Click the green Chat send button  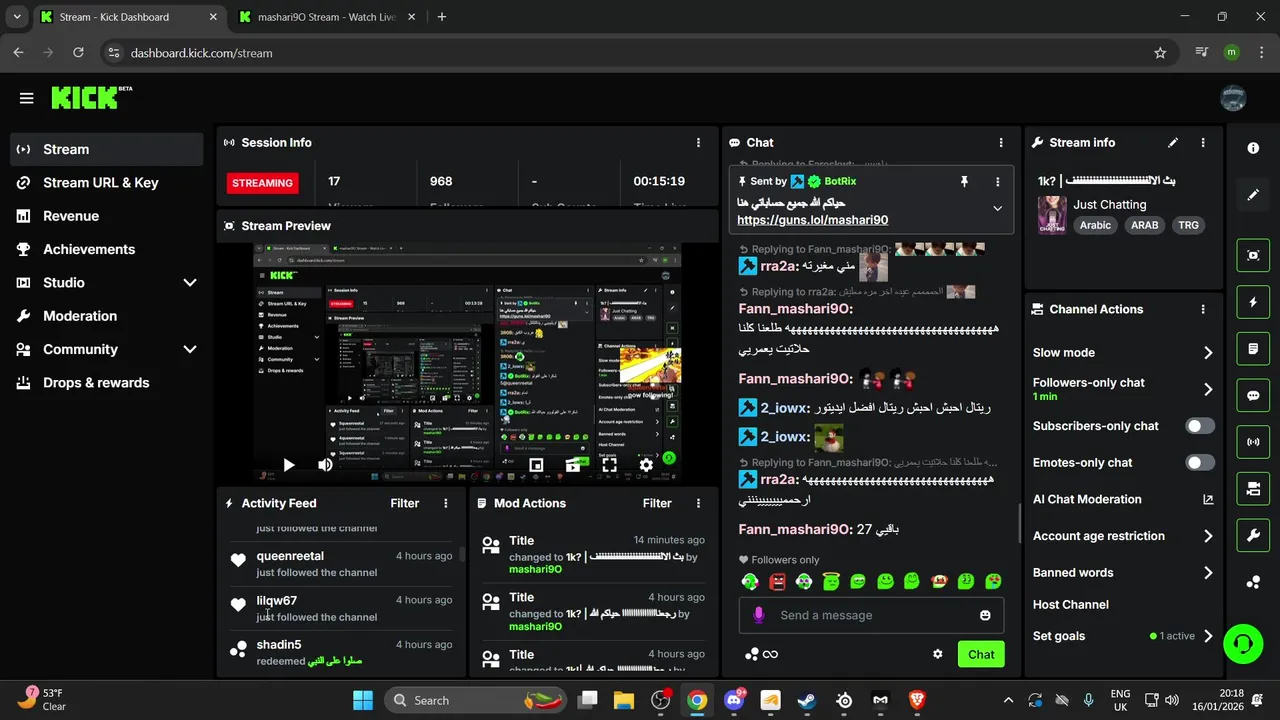981,654
